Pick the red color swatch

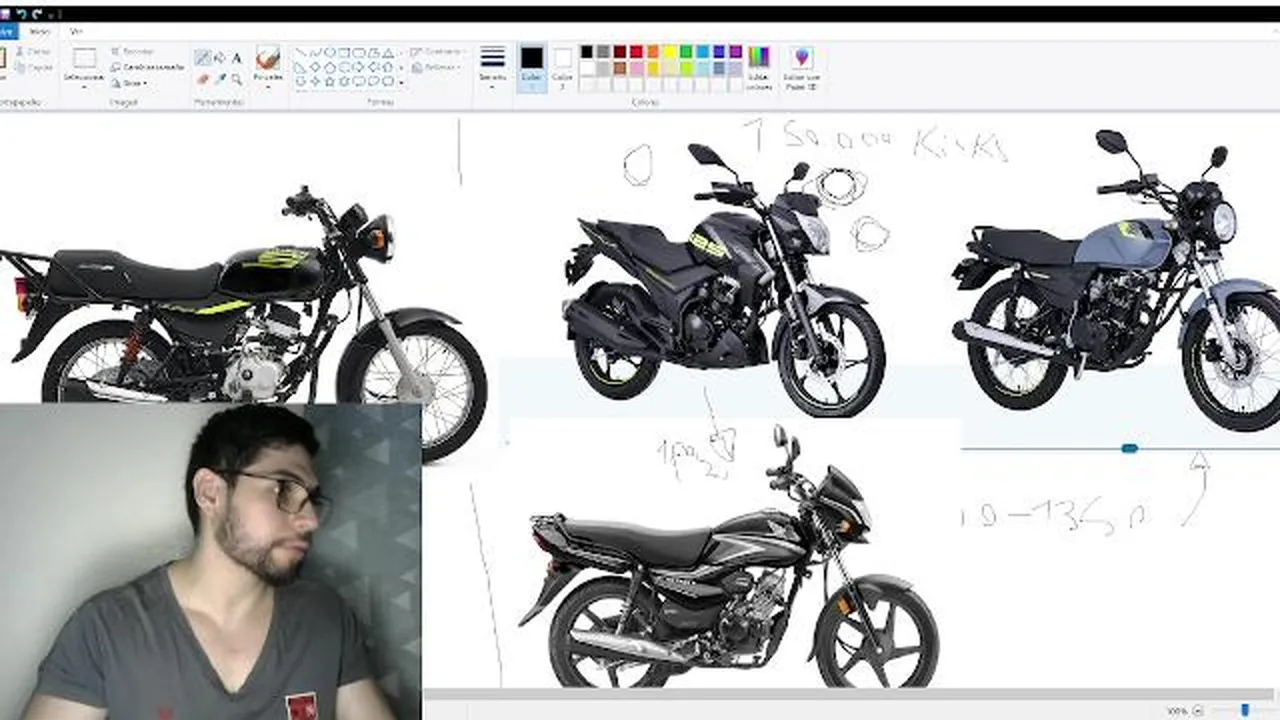point(636,52)
